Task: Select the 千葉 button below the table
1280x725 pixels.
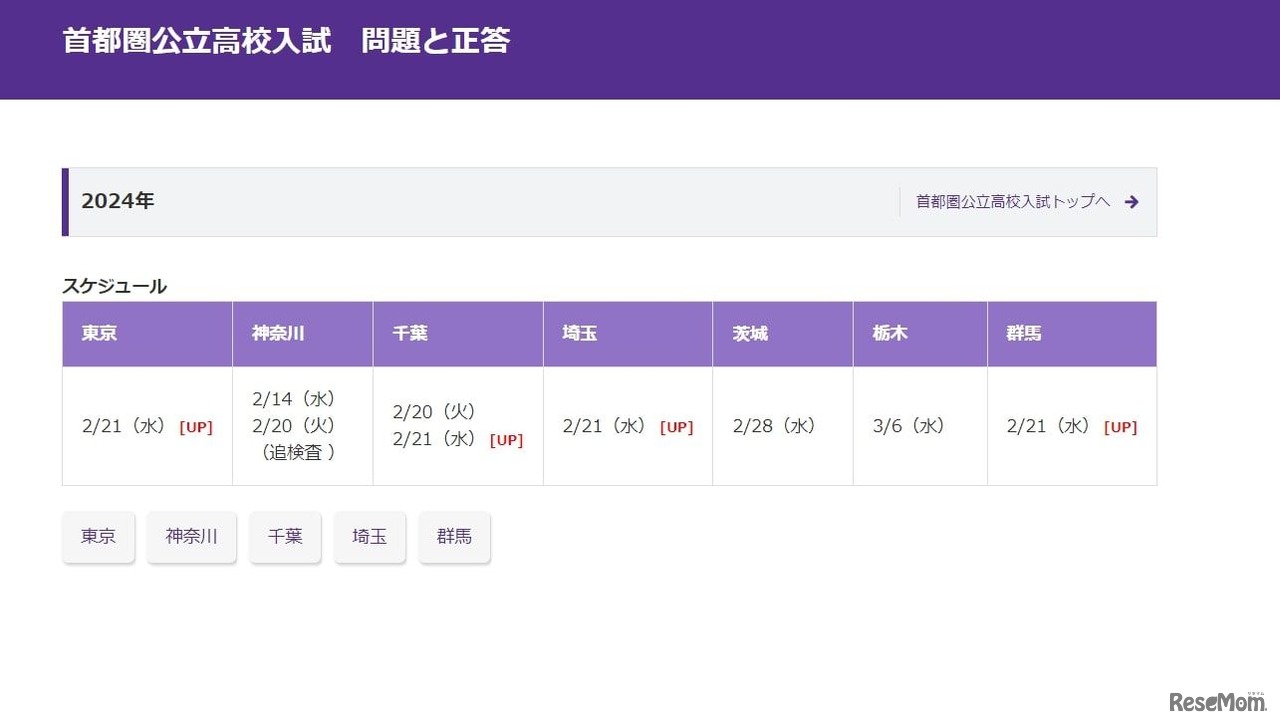Action: pos(285,537)
